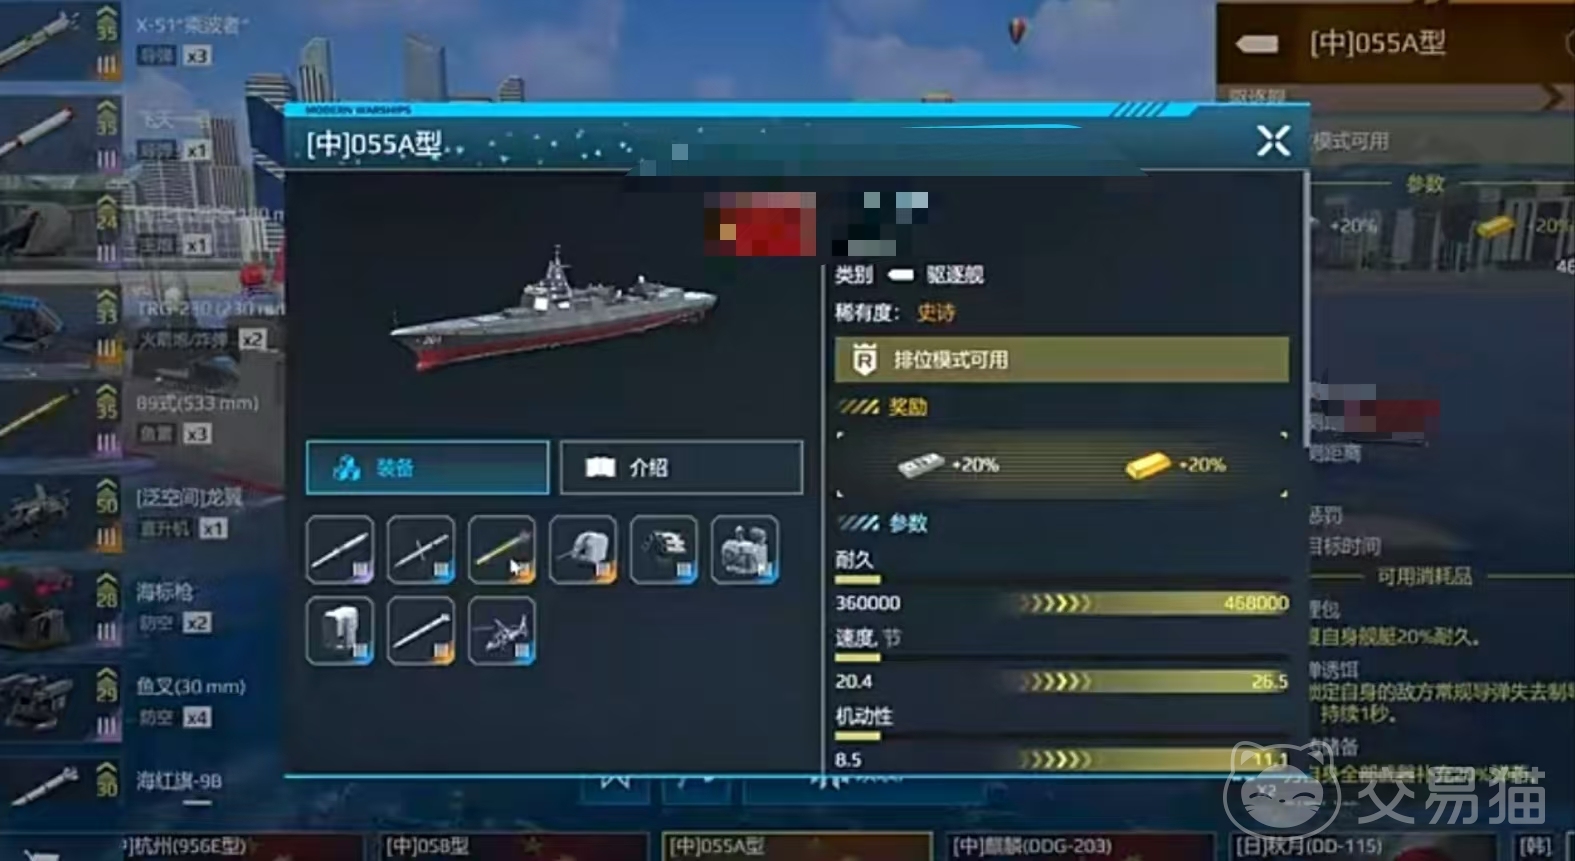Switch to the 装备 tab
The image size is (1575, 861).
[x=428, y=467]
